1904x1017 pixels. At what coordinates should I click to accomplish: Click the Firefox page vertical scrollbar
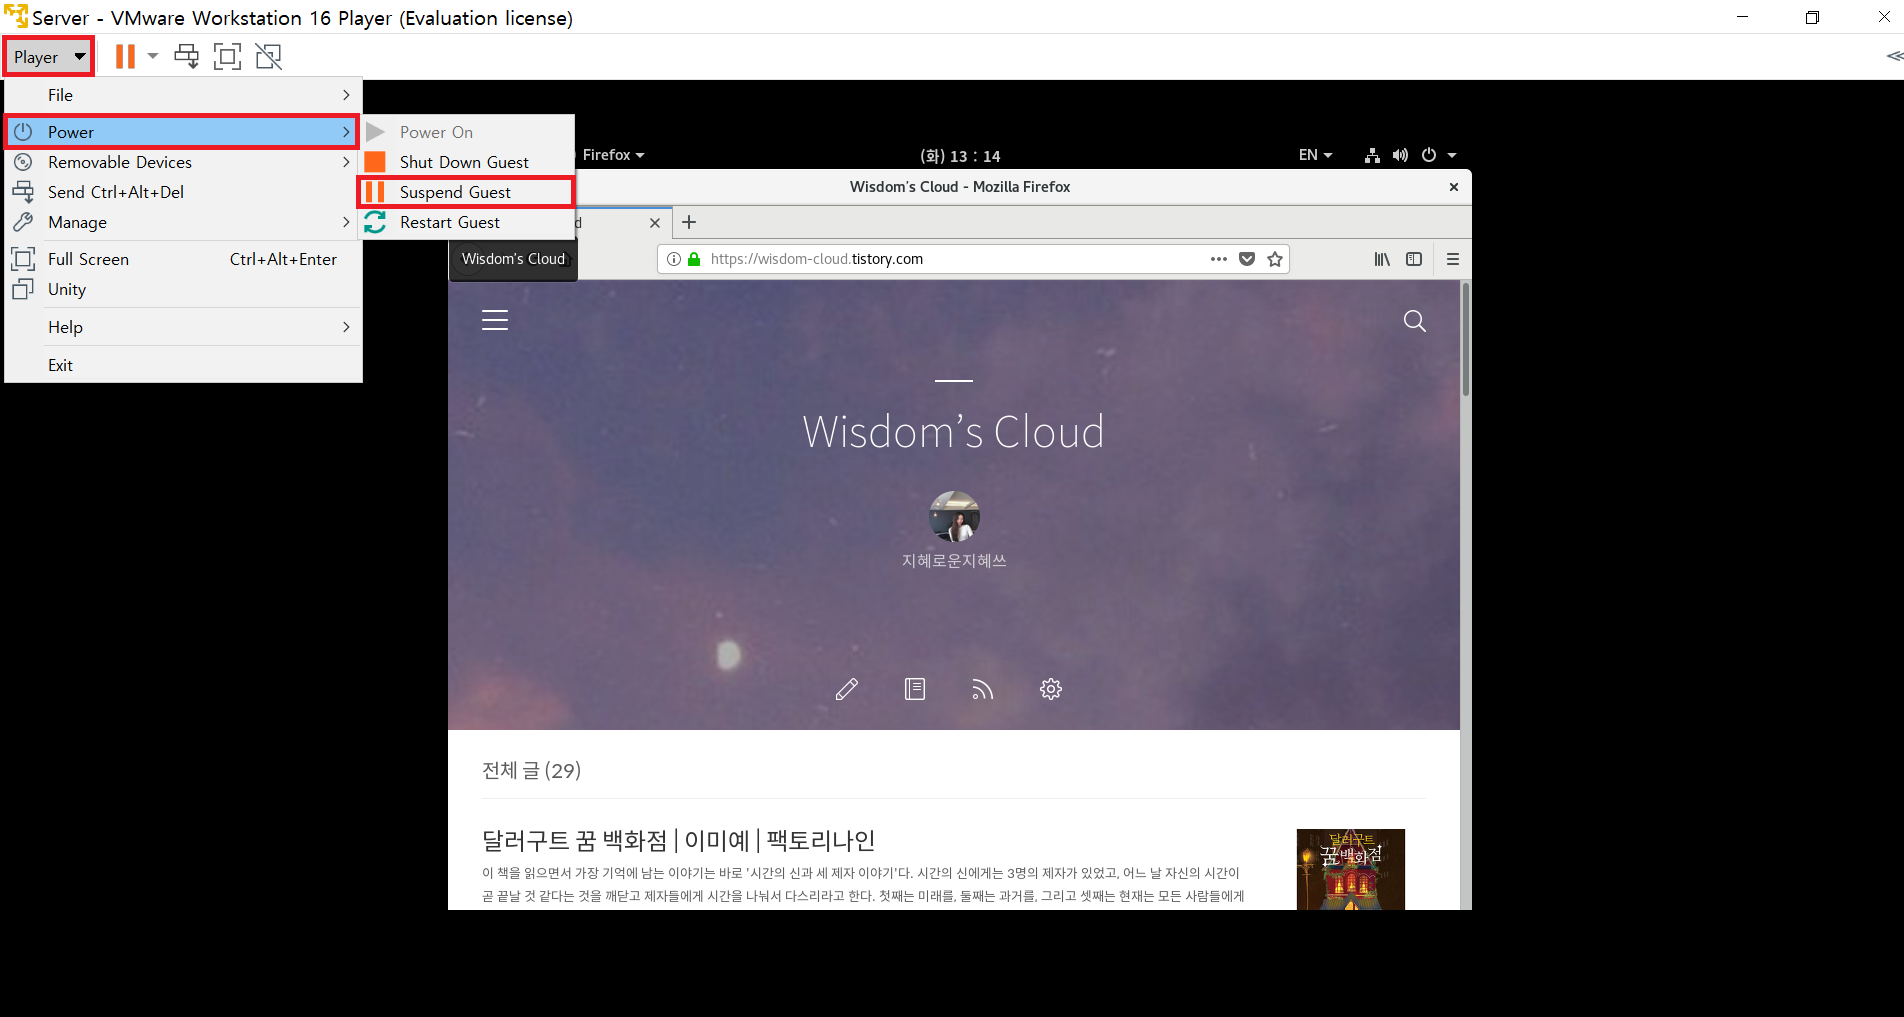pyautogui.click(x=1466, y=340)
